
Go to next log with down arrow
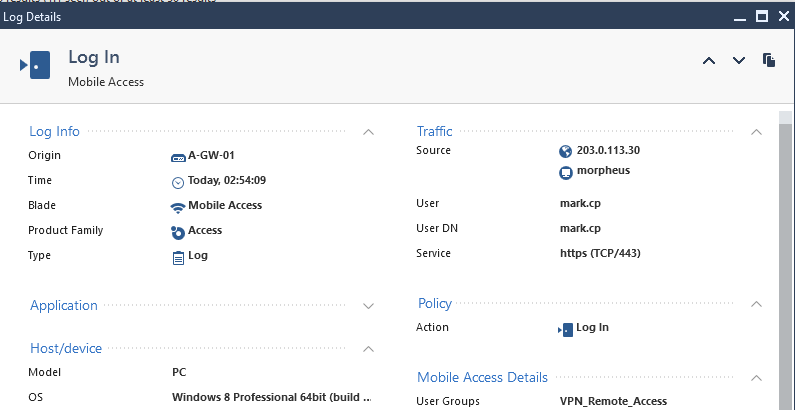pyautogui.click(x=739, y=61)
